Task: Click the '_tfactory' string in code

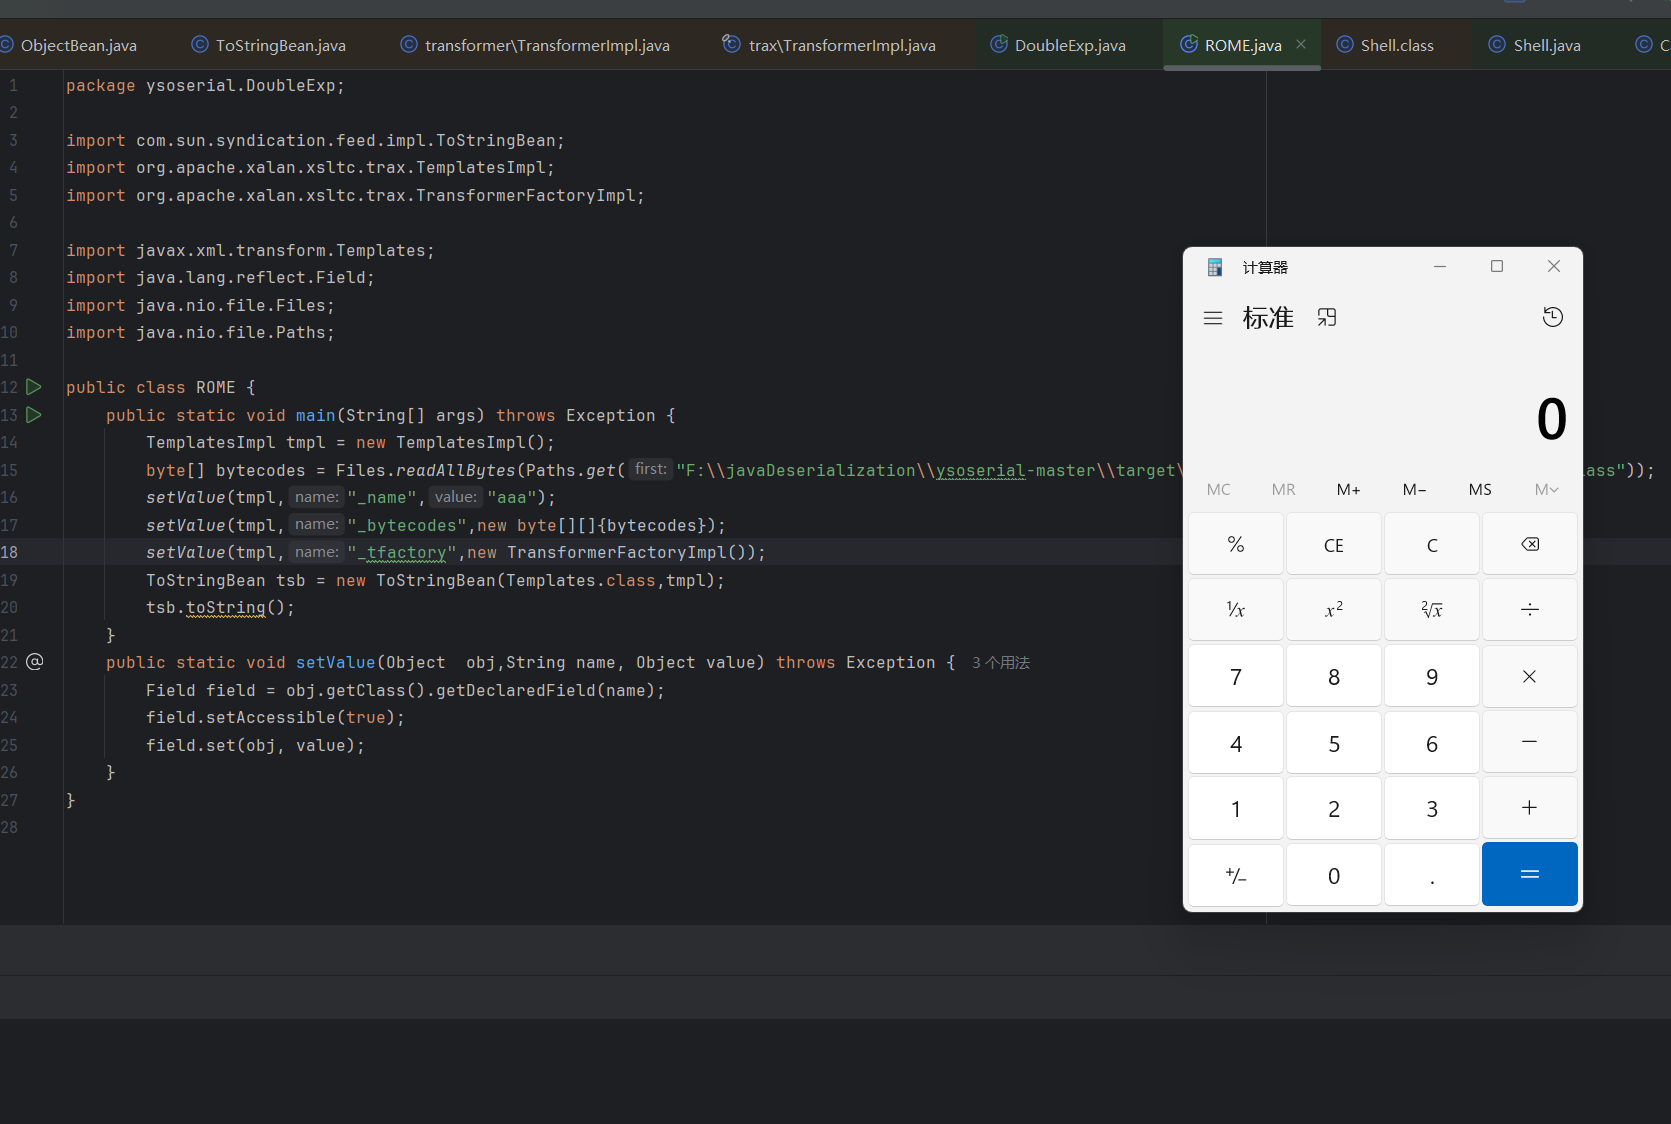Action: click(x=402, y=552)
